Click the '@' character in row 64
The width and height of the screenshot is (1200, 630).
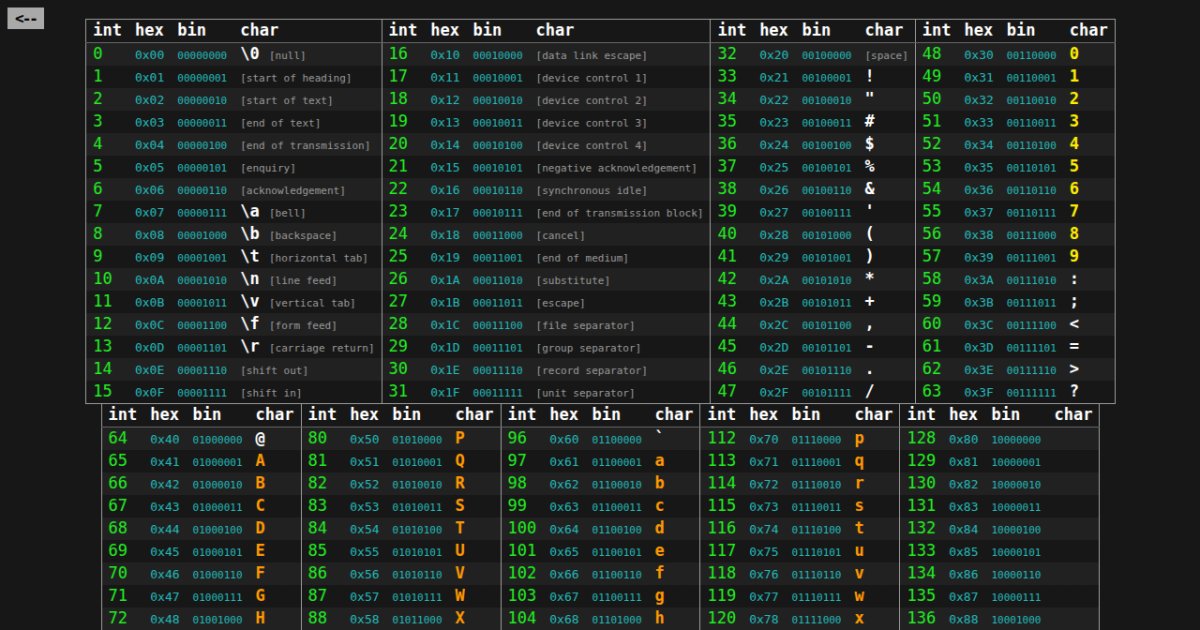(x=260, y=438)
